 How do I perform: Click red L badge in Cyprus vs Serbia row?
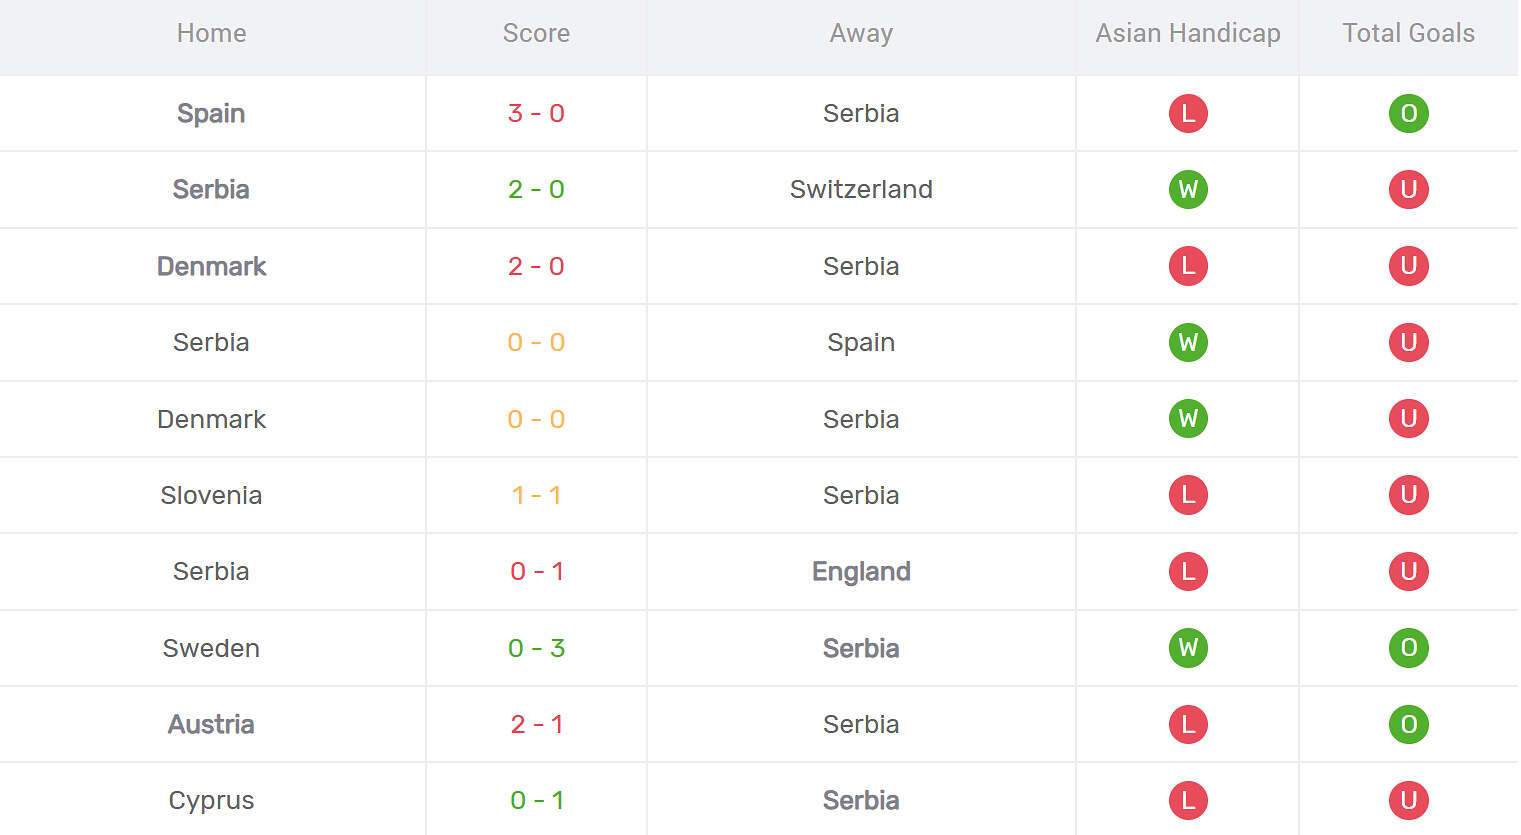click(x=1188, y=800)
